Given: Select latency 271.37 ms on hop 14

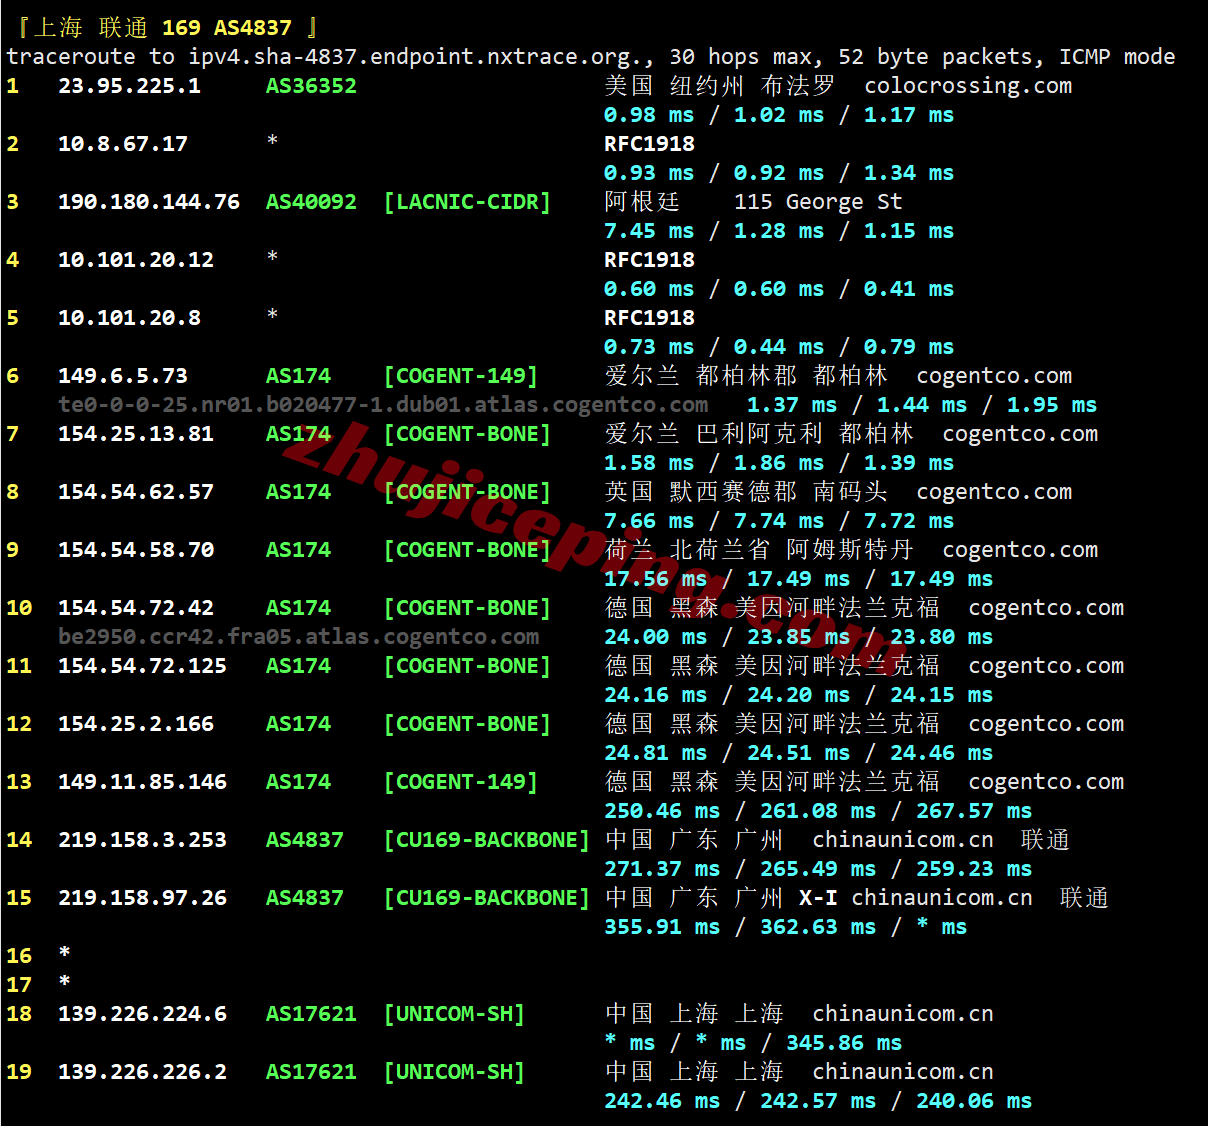Looking at the screenshot, I should (x=662, y=869).
